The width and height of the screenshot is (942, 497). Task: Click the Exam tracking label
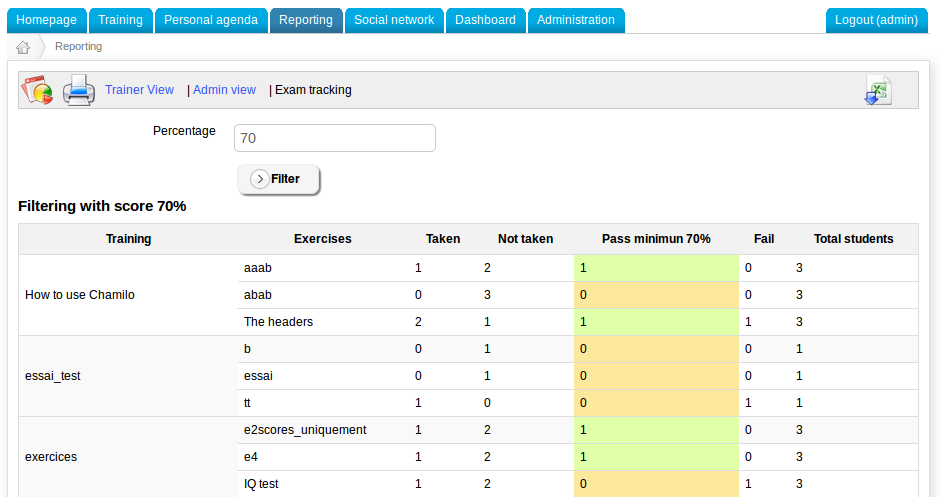tap(313, 90)
